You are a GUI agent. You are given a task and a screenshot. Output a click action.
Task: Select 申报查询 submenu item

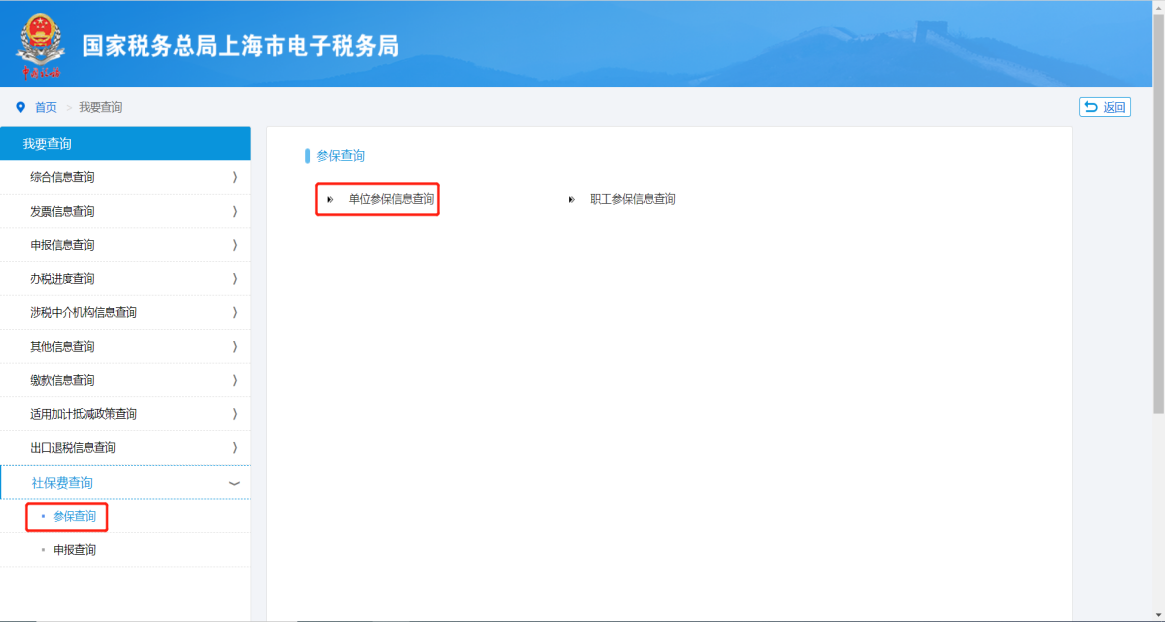[74, 550]
